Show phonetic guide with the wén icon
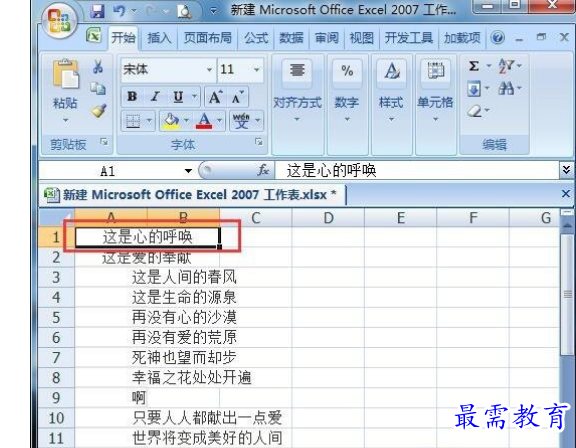The height and width of the screenshot is (448, 576). [x=241, y=121]
